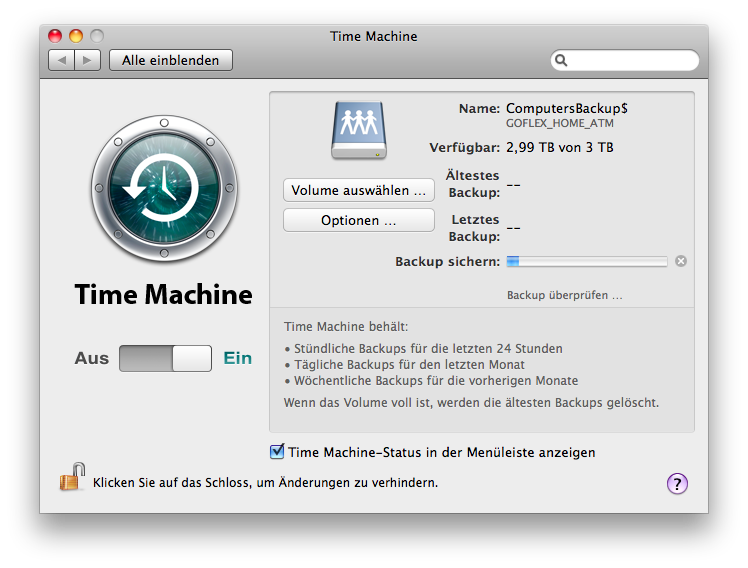The height and width of the screenshot is (568, 748).
Task: Click the large Time Machine clock icon
Action: [164, 188]
